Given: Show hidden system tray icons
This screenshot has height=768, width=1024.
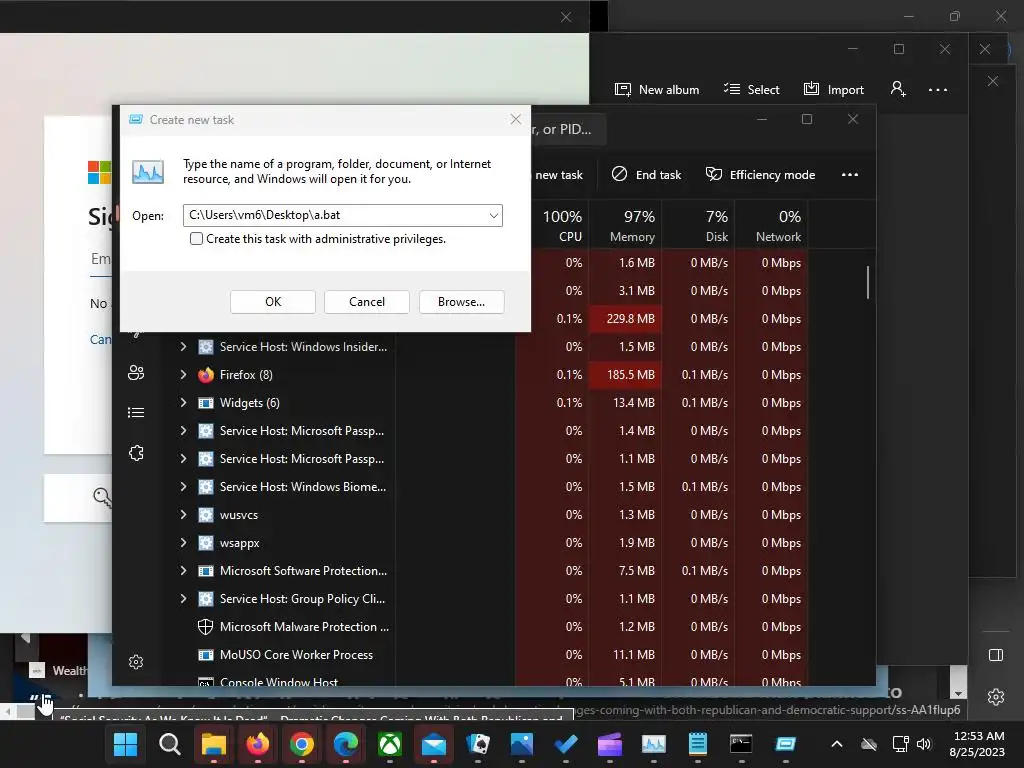Looking at the screenshot, I should pos(837,744).
